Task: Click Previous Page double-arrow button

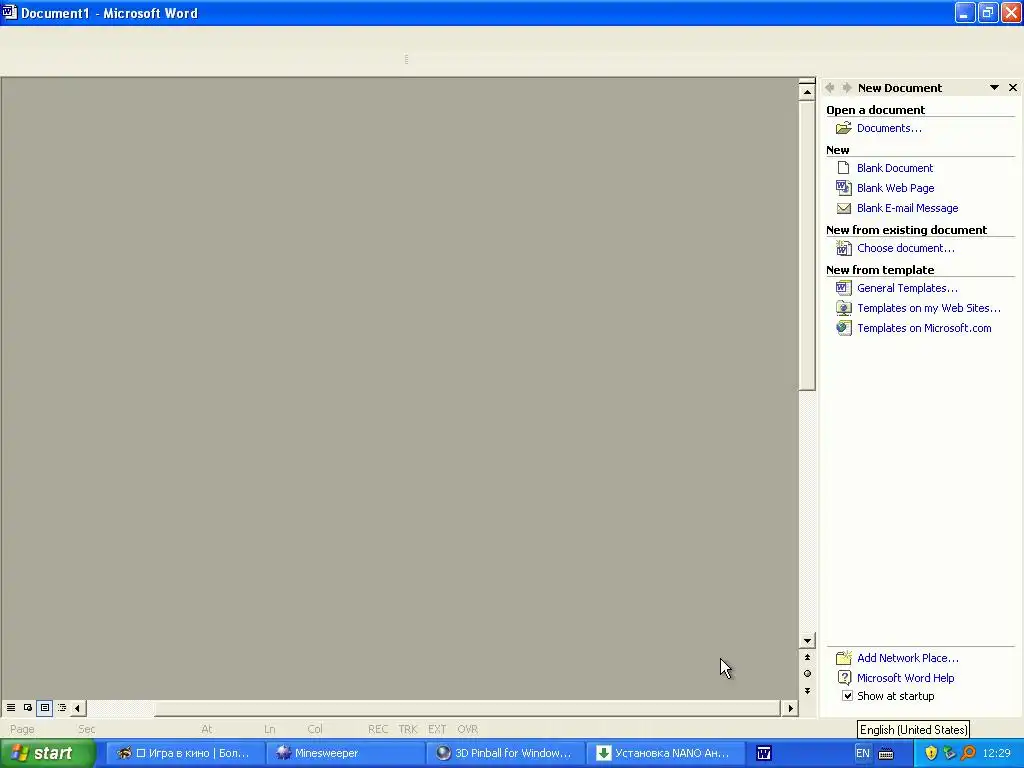Action: pos(807,658)
